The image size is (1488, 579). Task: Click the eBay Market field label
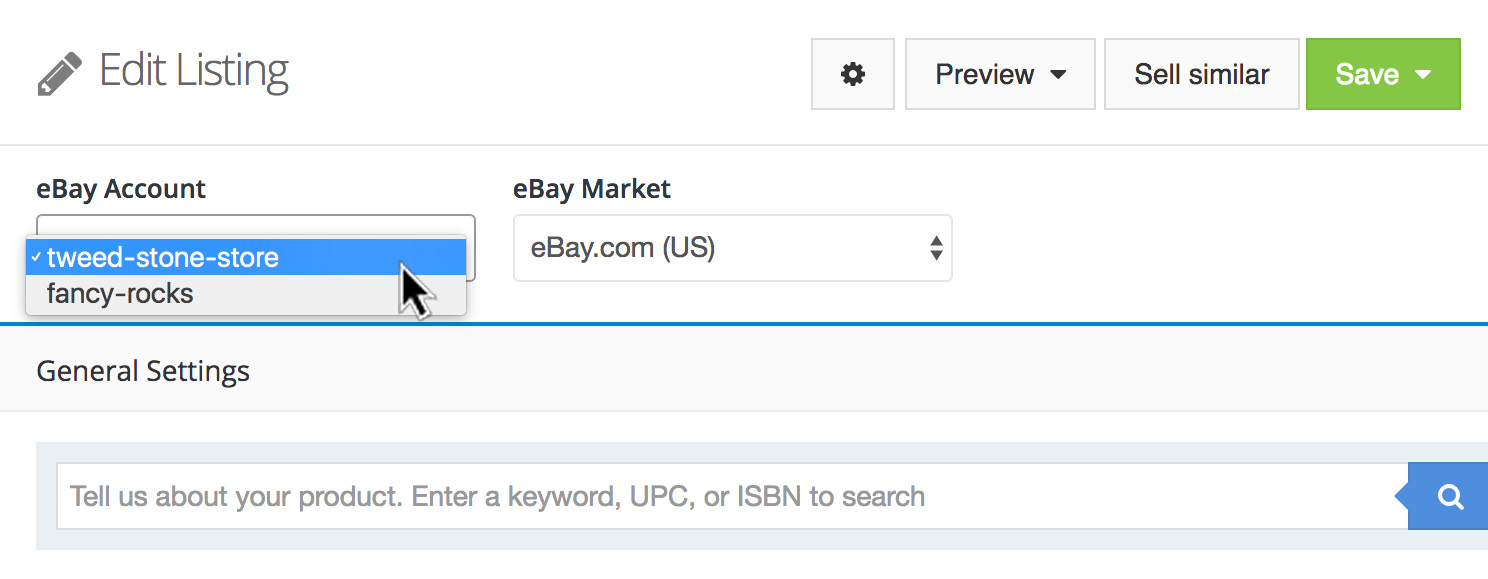592,189
